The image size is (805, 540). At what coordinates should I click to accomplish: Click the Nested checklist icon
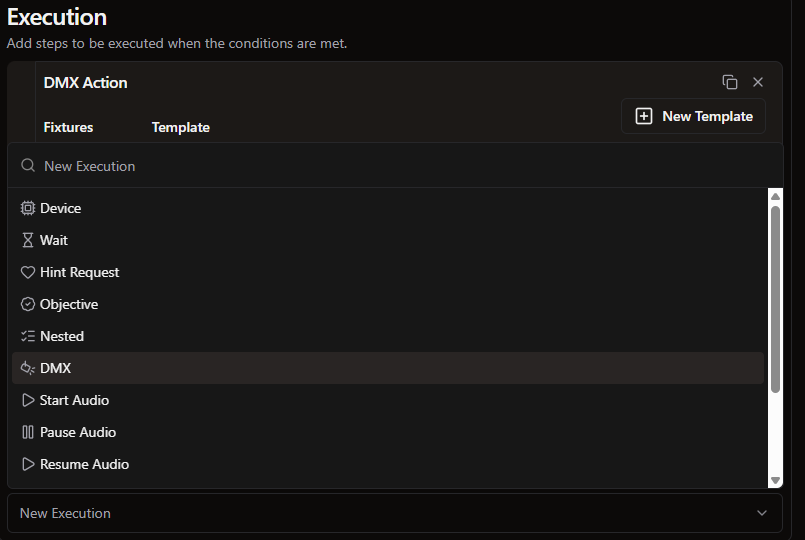point(28,336)
